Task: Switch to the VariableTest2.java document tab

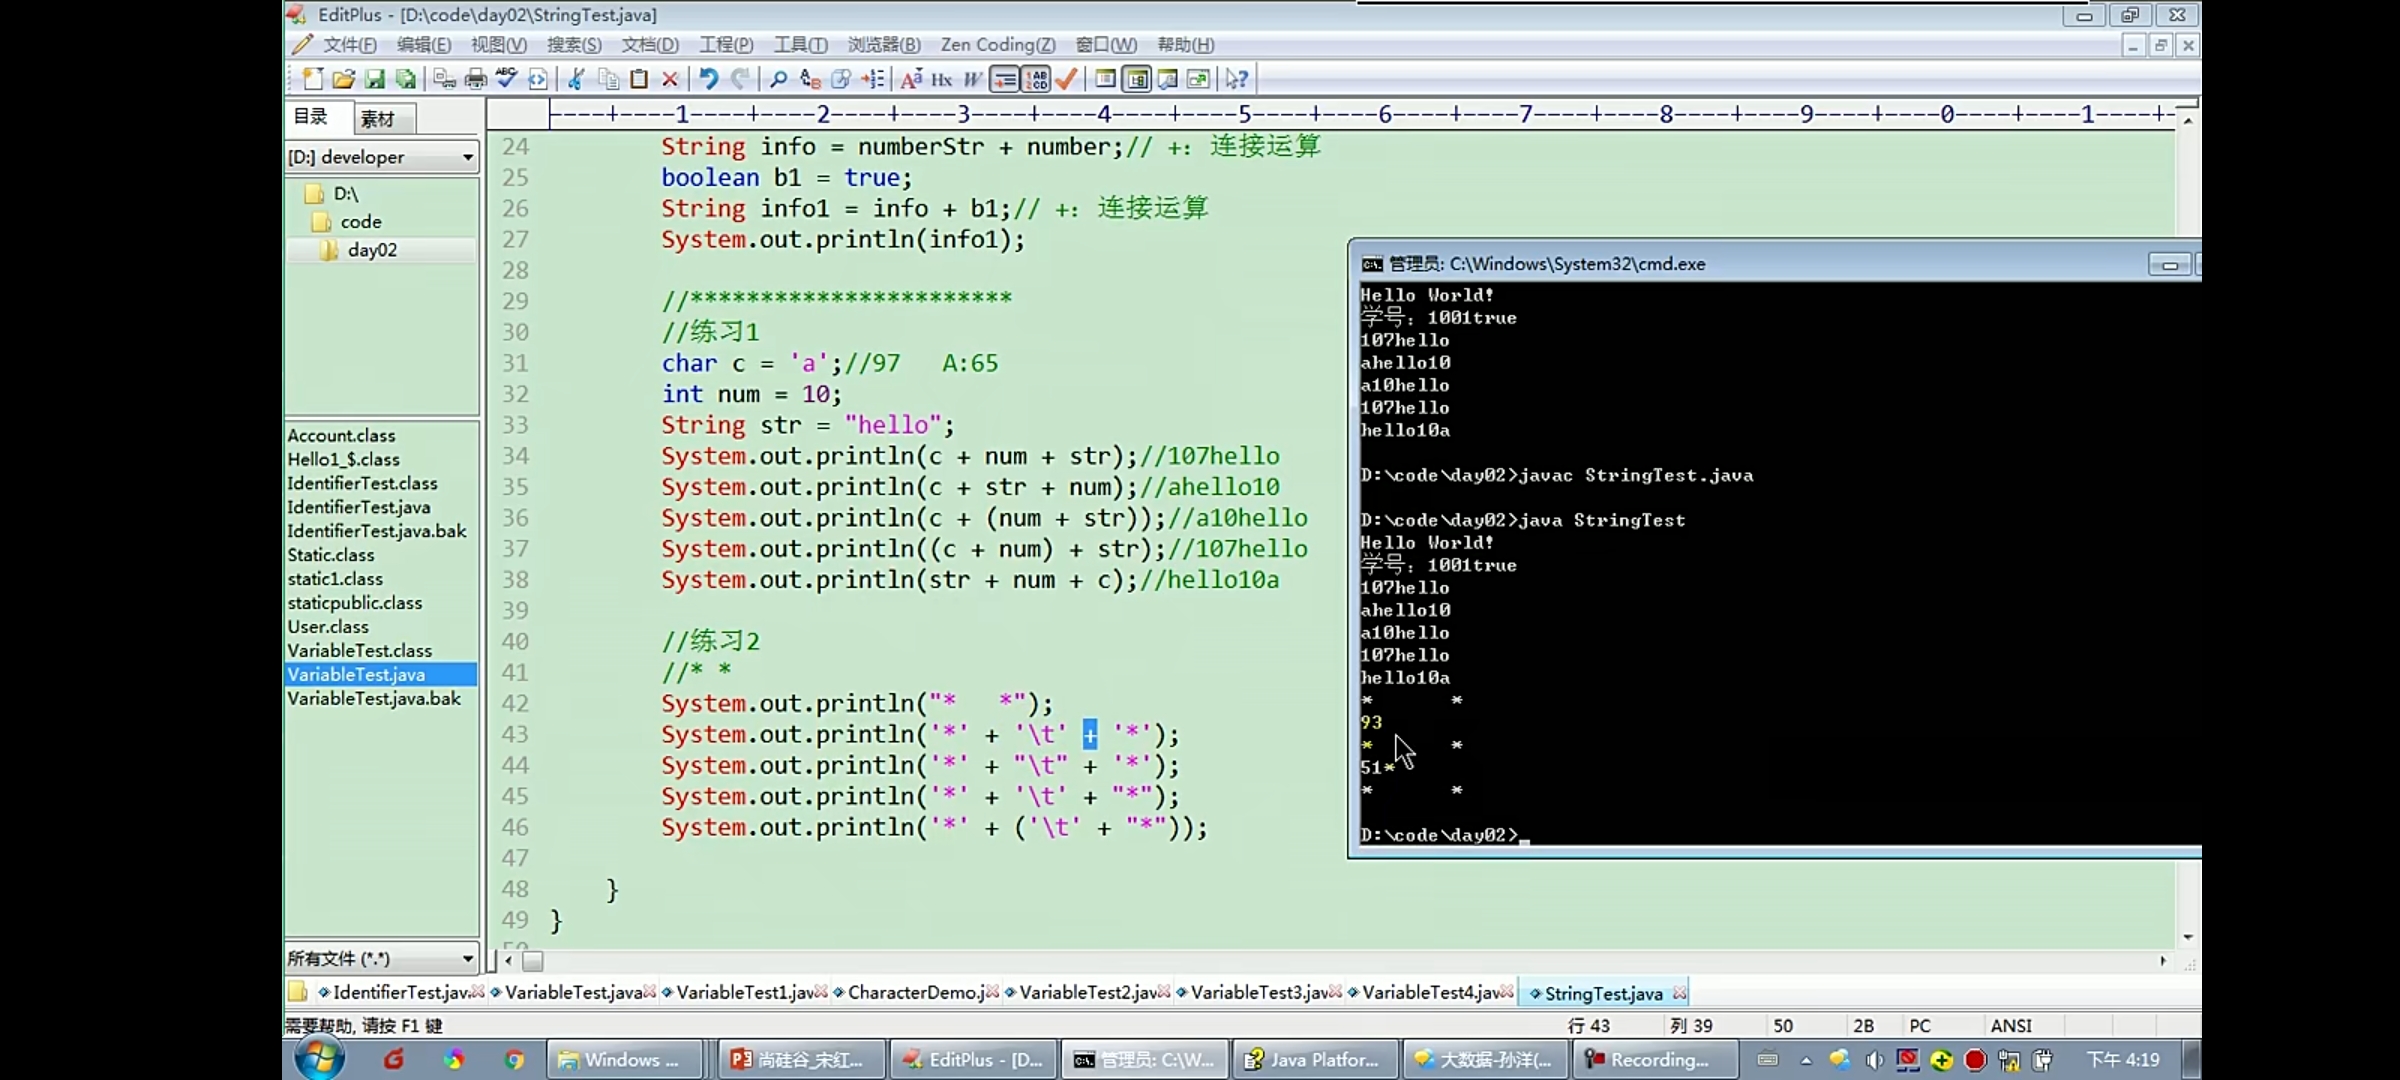Action: pyautogui.click(x=1088, y=992)
